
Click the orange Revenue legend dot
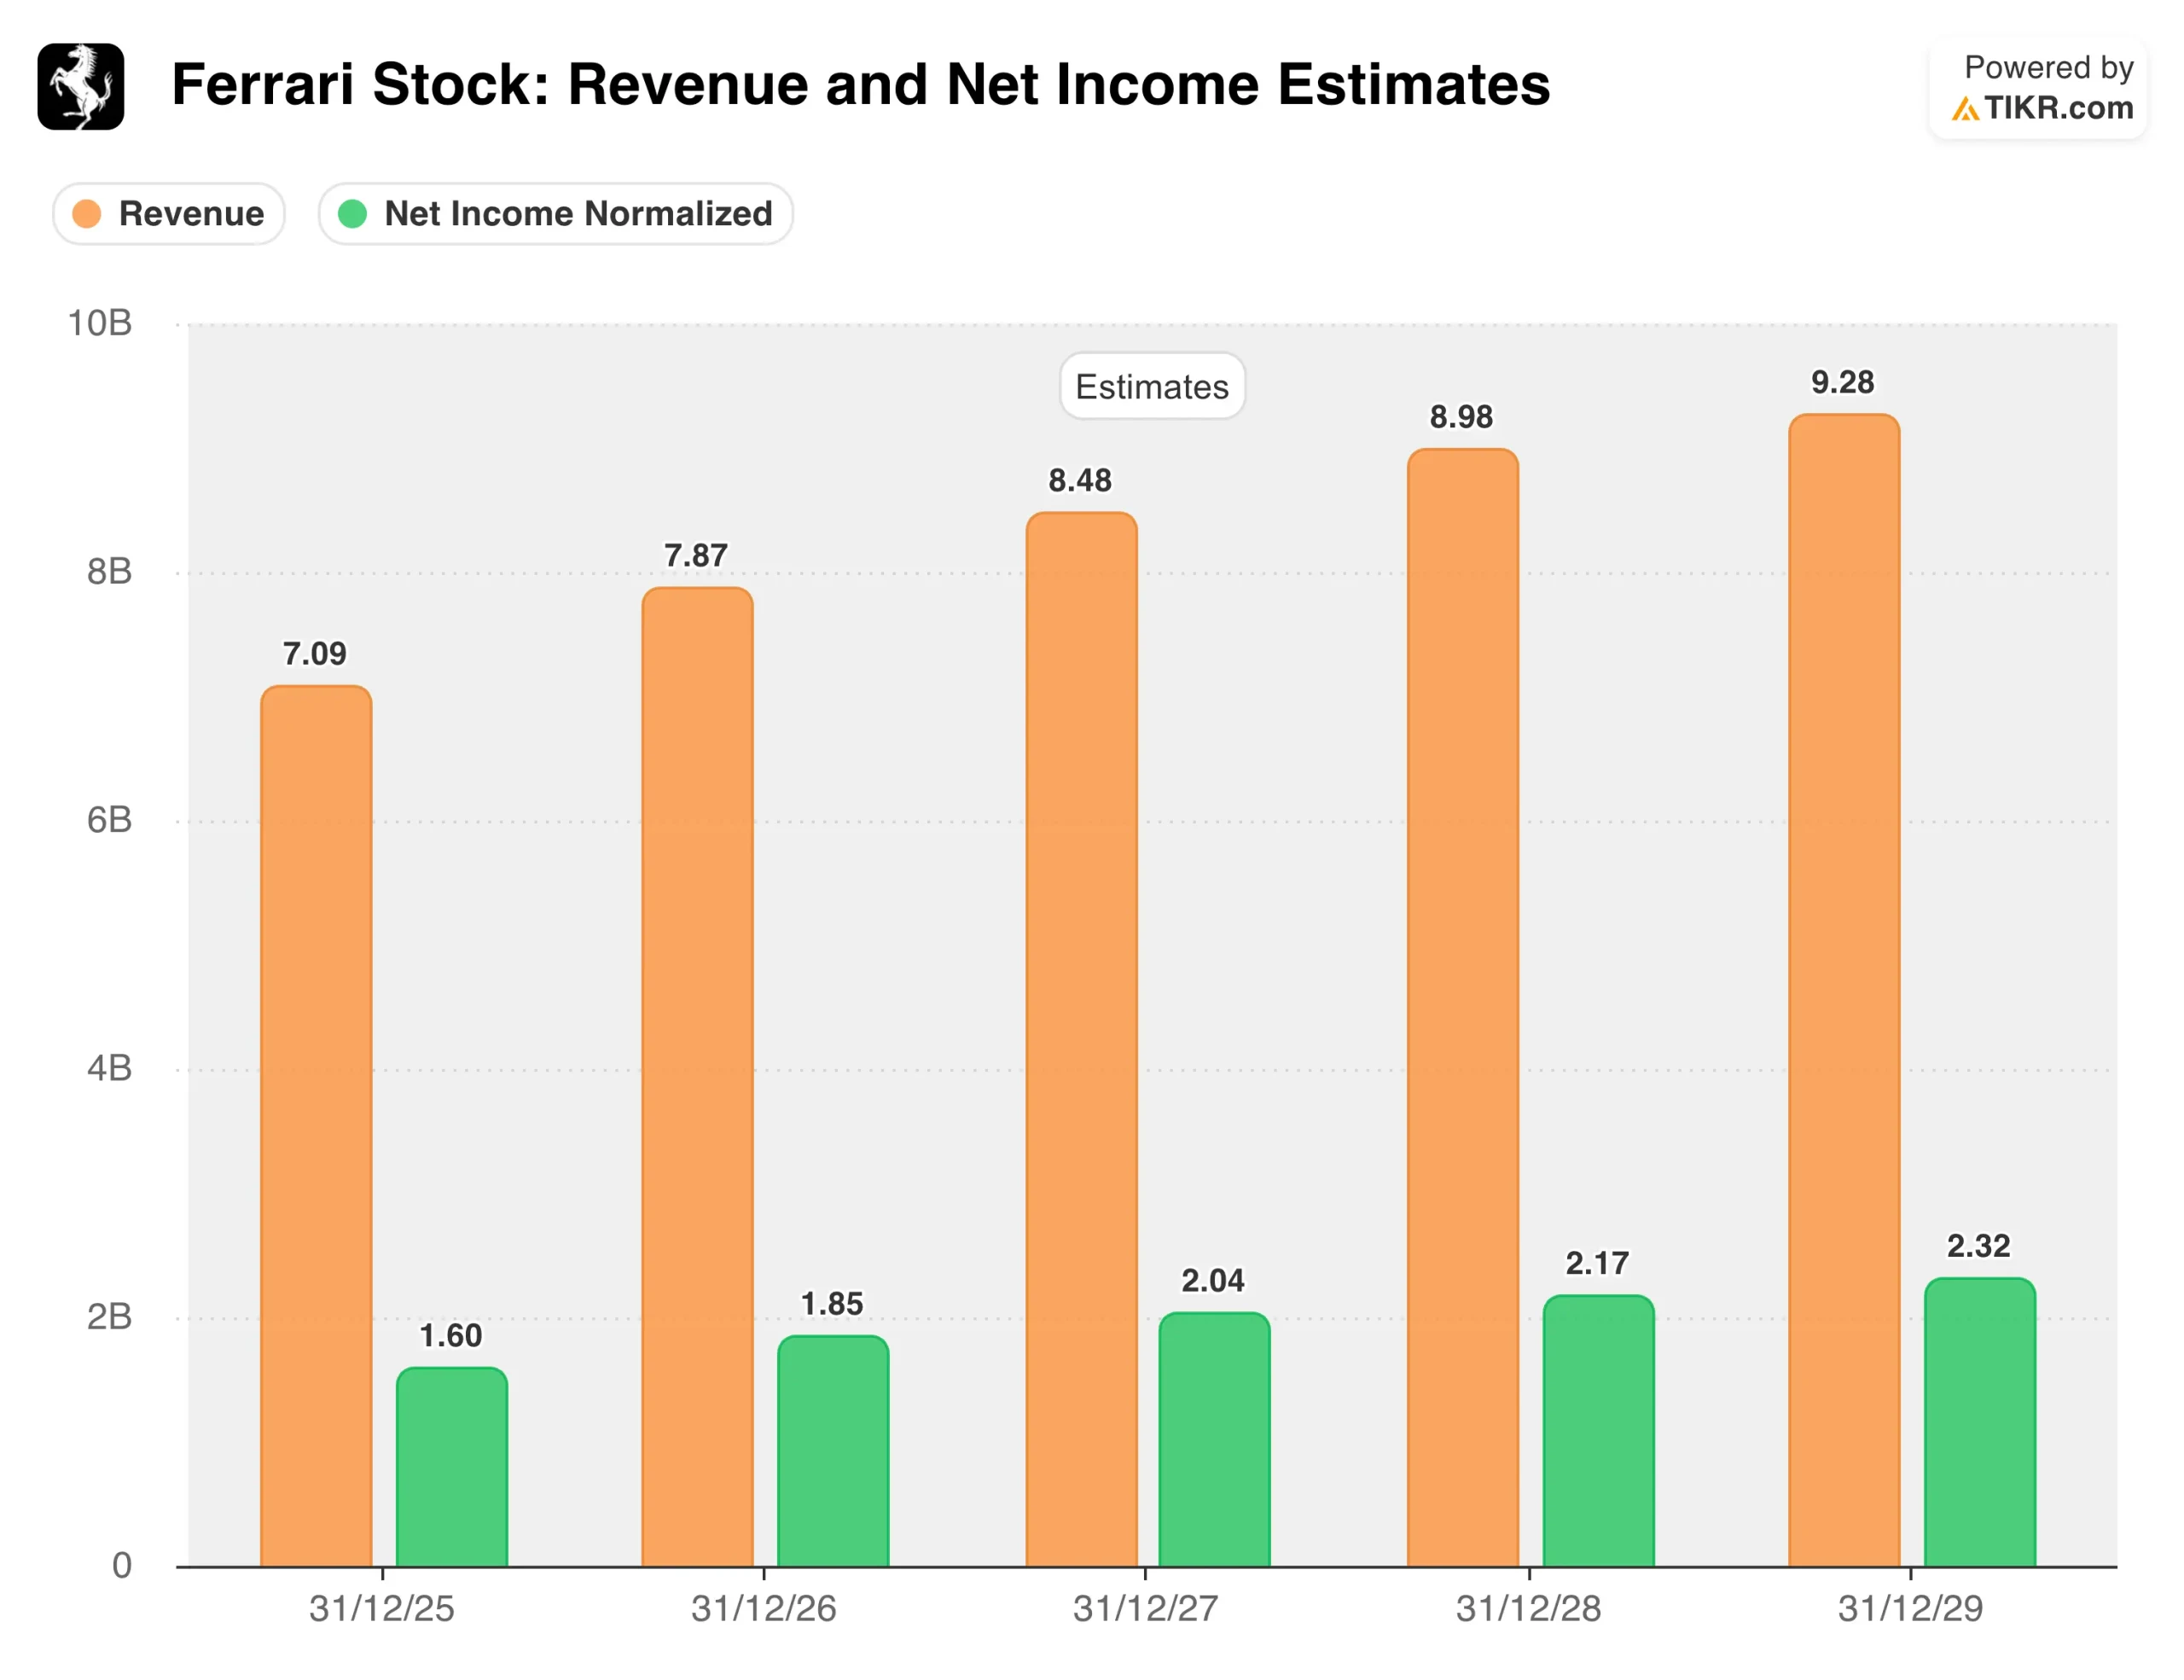click(87, 214)
